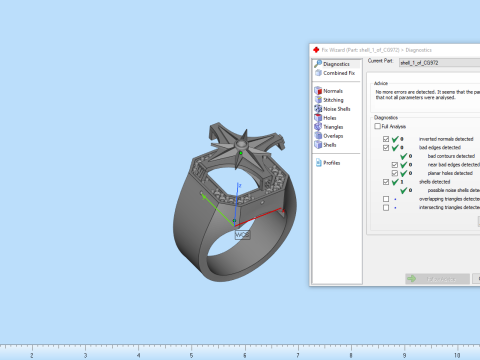Click the green Y axis line
The height and width of the screenshot is (360, 480).
pos(218,209)
